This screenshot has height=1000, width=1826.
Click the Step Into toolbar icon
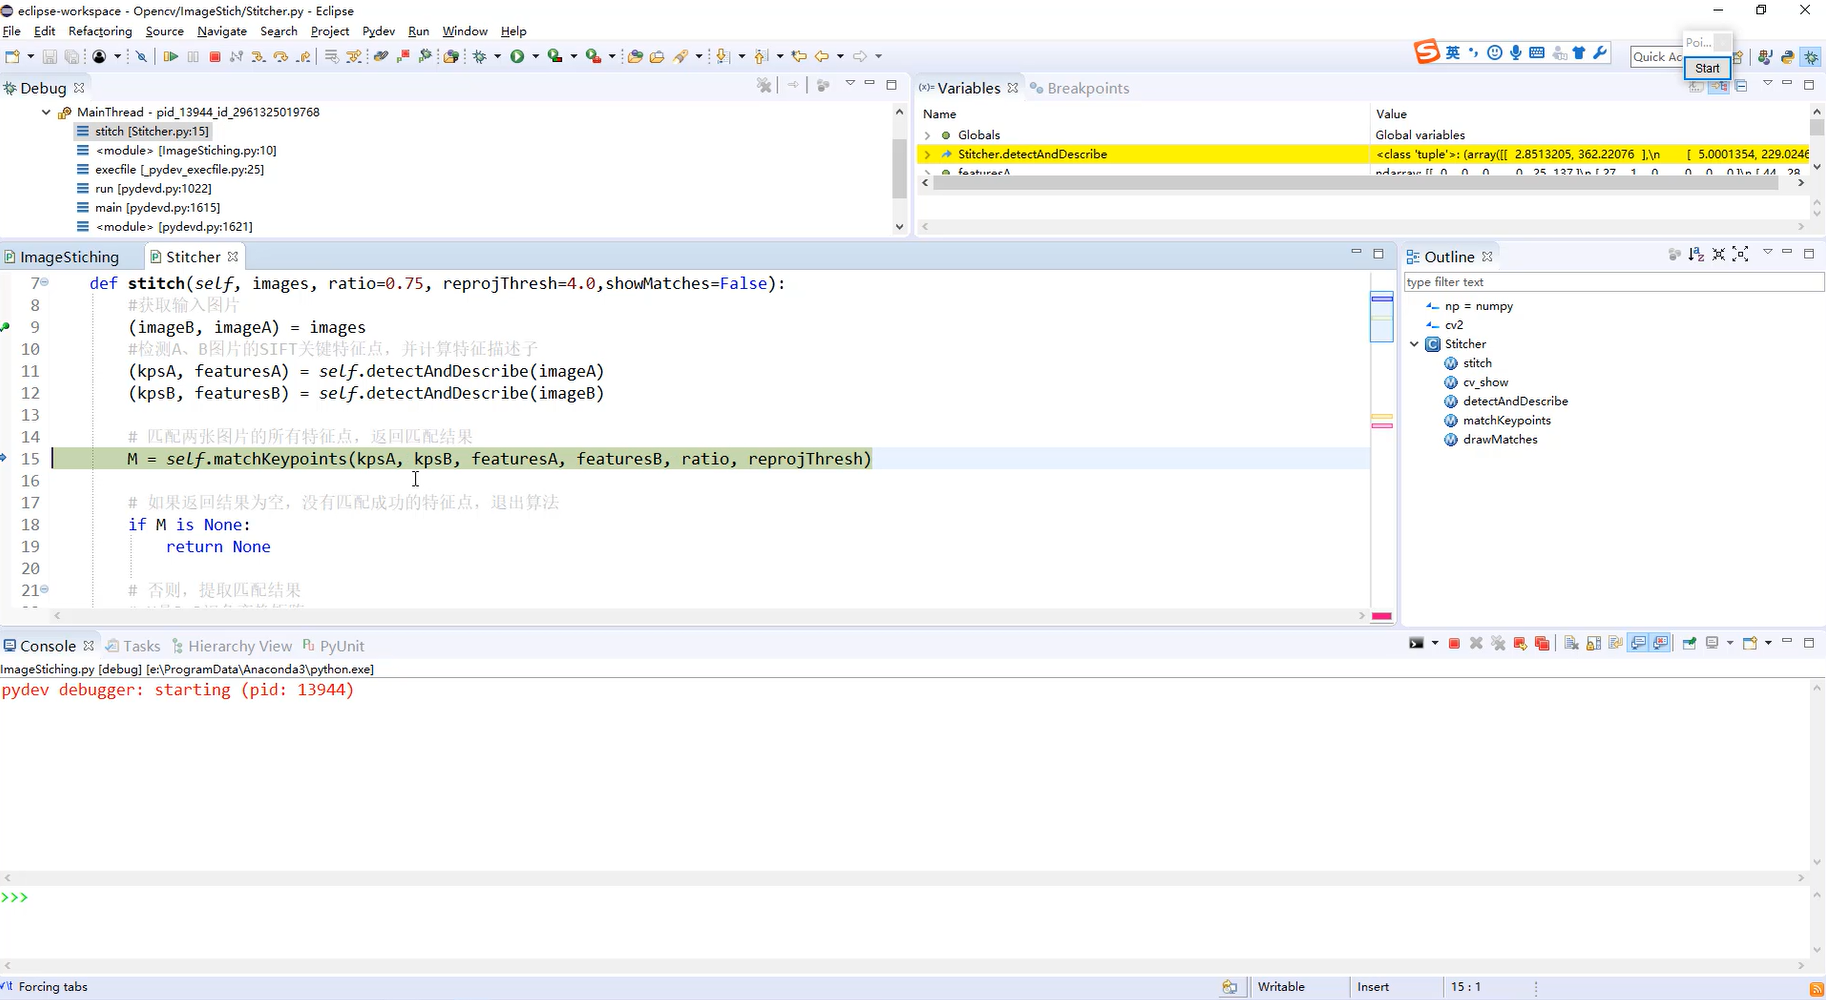pos(258,57)
